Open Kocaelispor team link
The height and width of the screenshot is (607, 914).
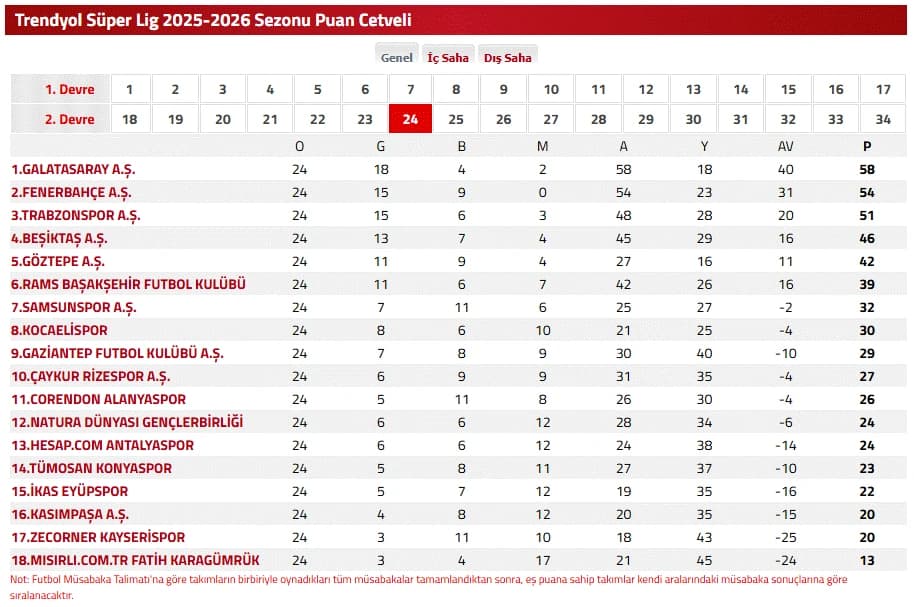coord(59,331)
